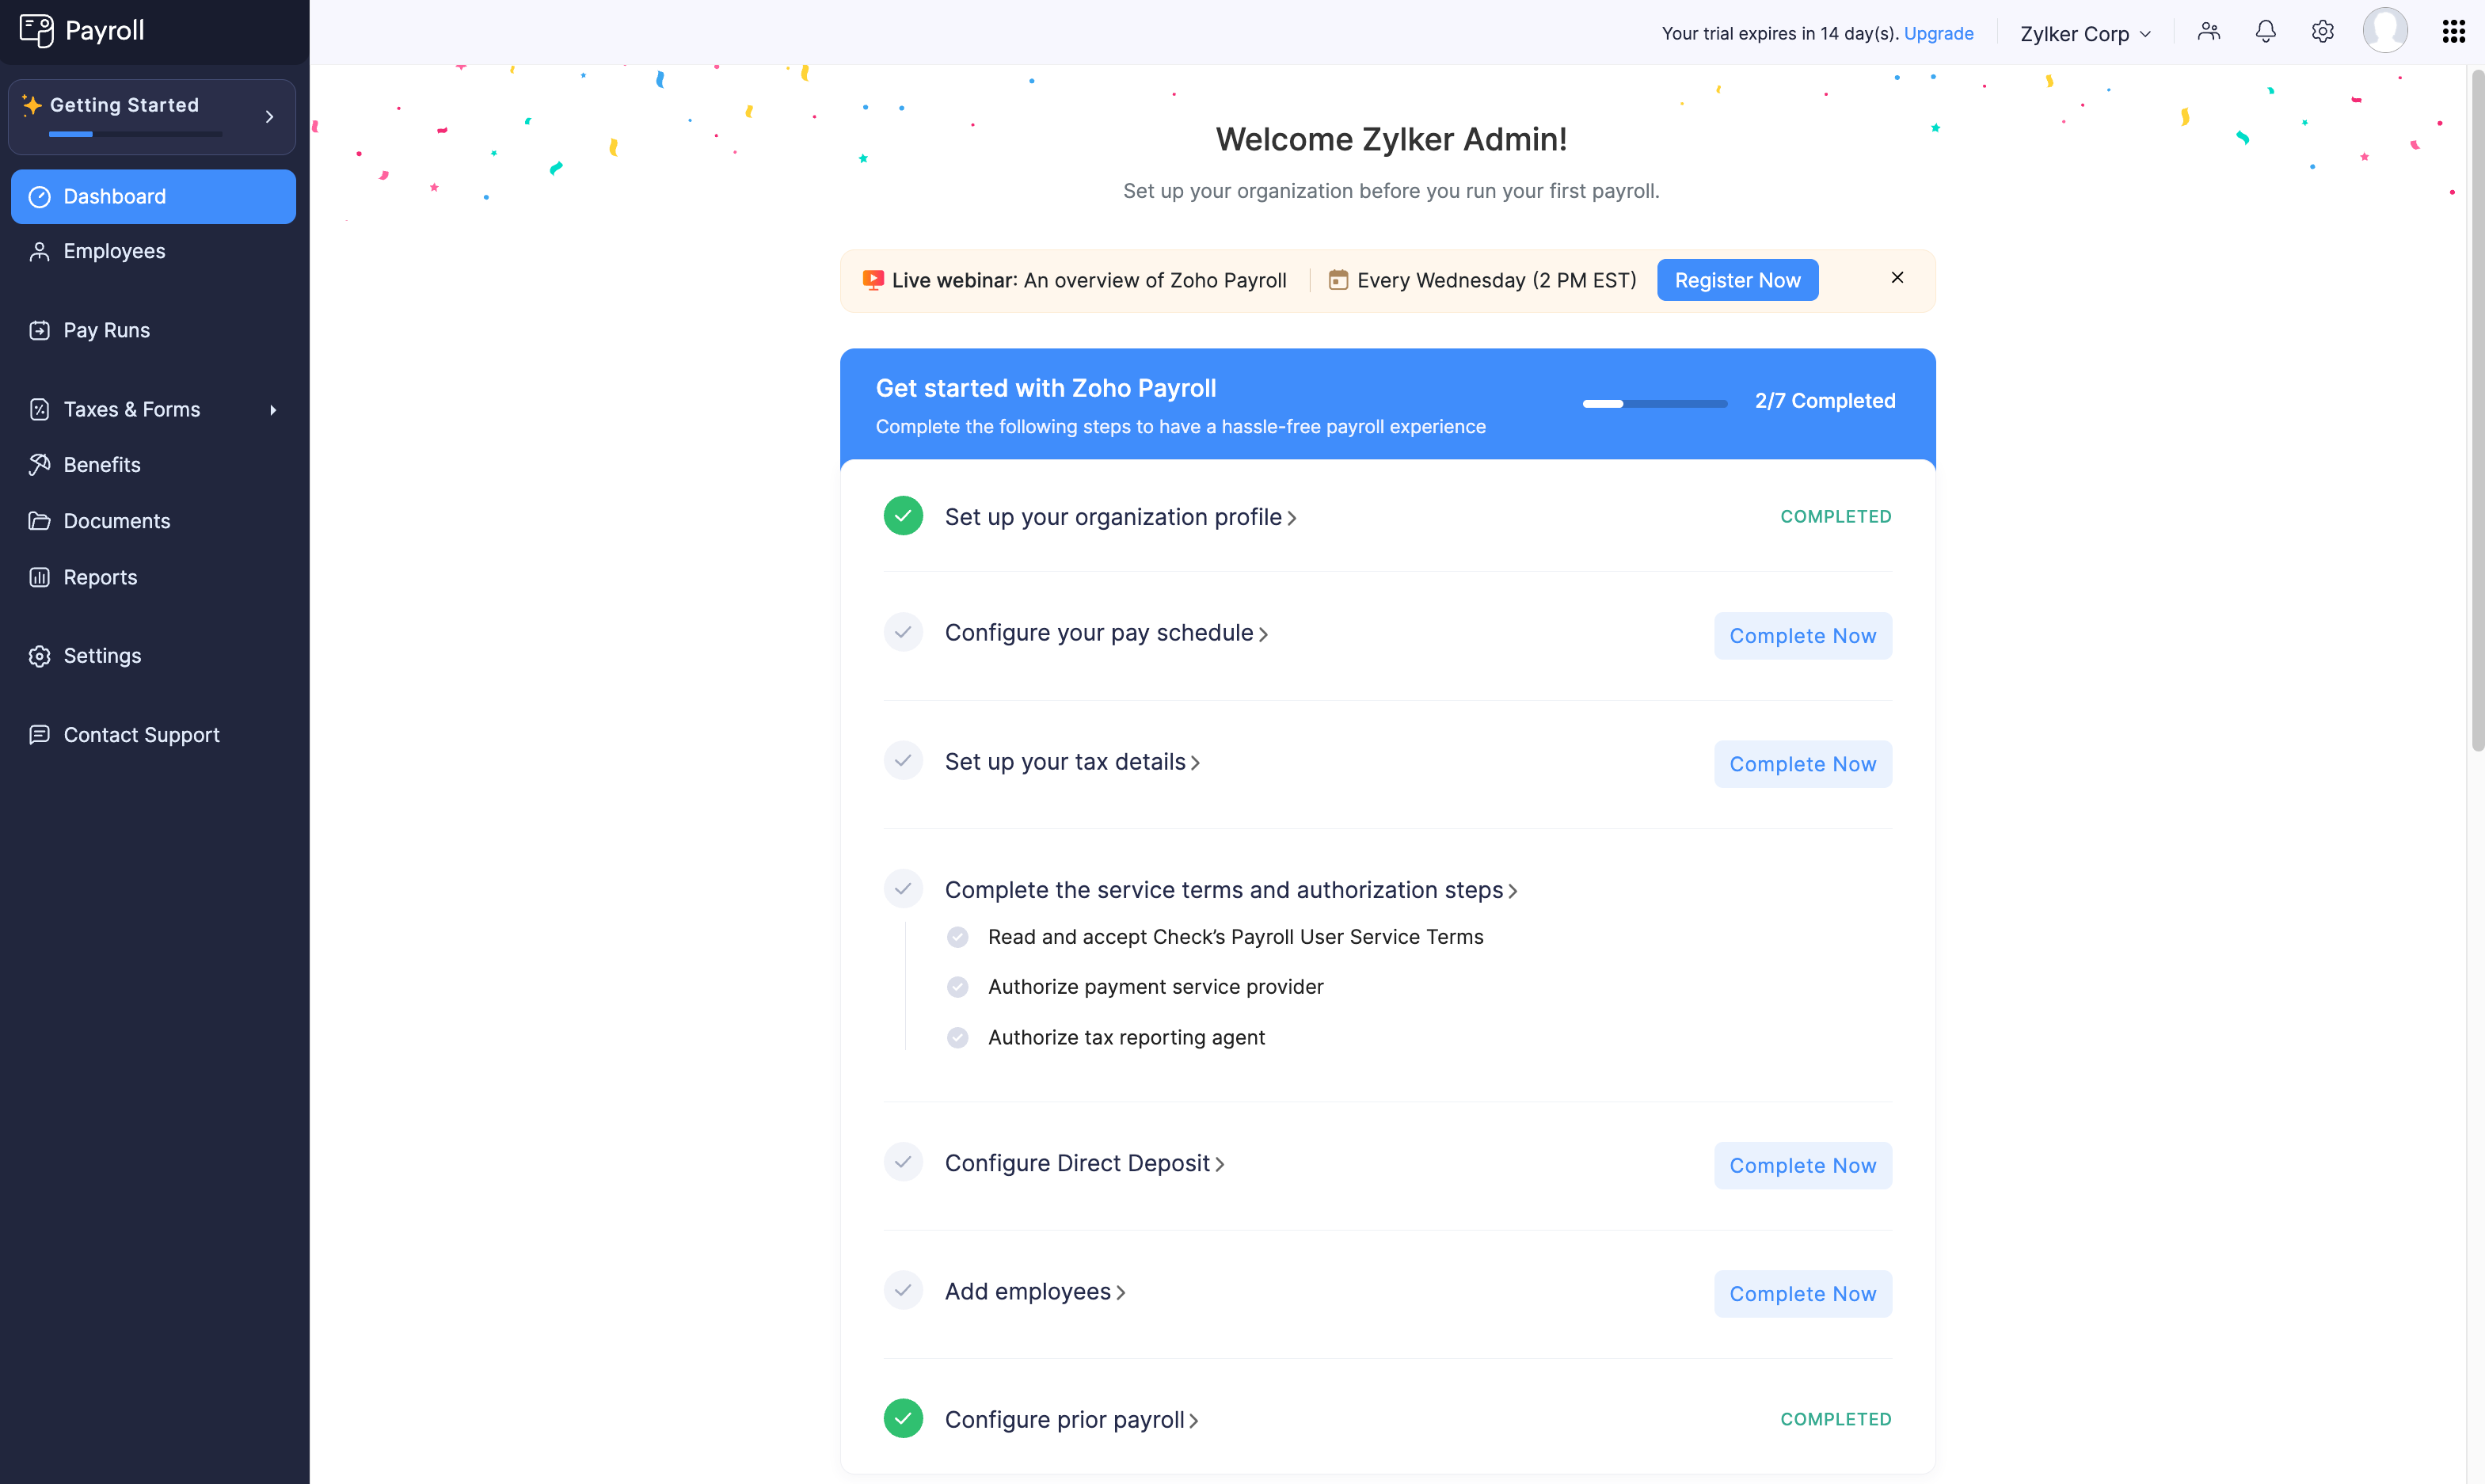Open the Documents section
2485x1484 pixels.
(x=116, y=521)
